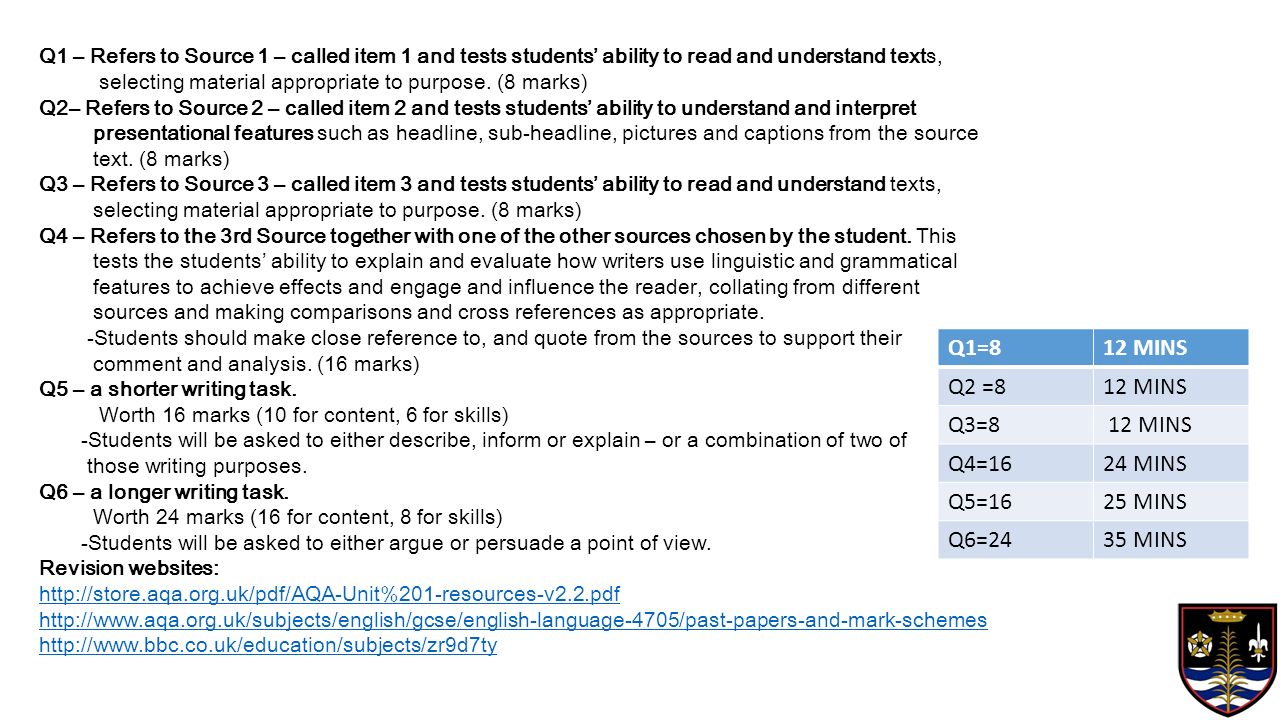Open the store.aqa.org.uk Unit 1 resources link

click(329, 595)
